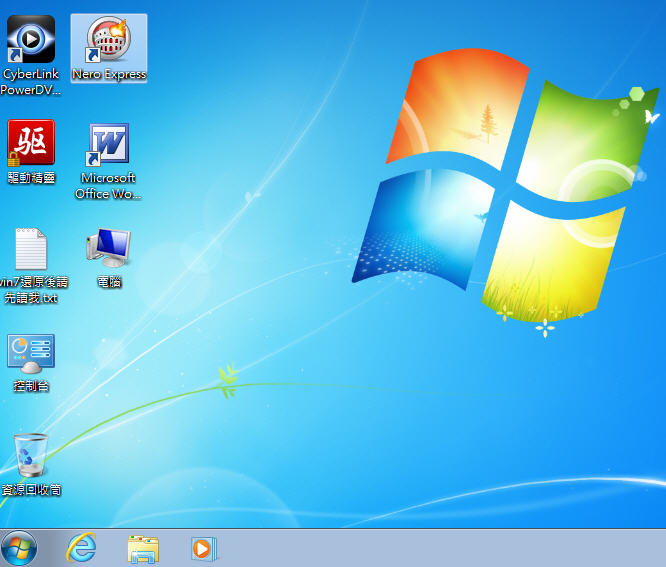Open Windows Explorer folder icon on taskbar
Viewport: 666px width, 567px height.
[x=143, y=549]
